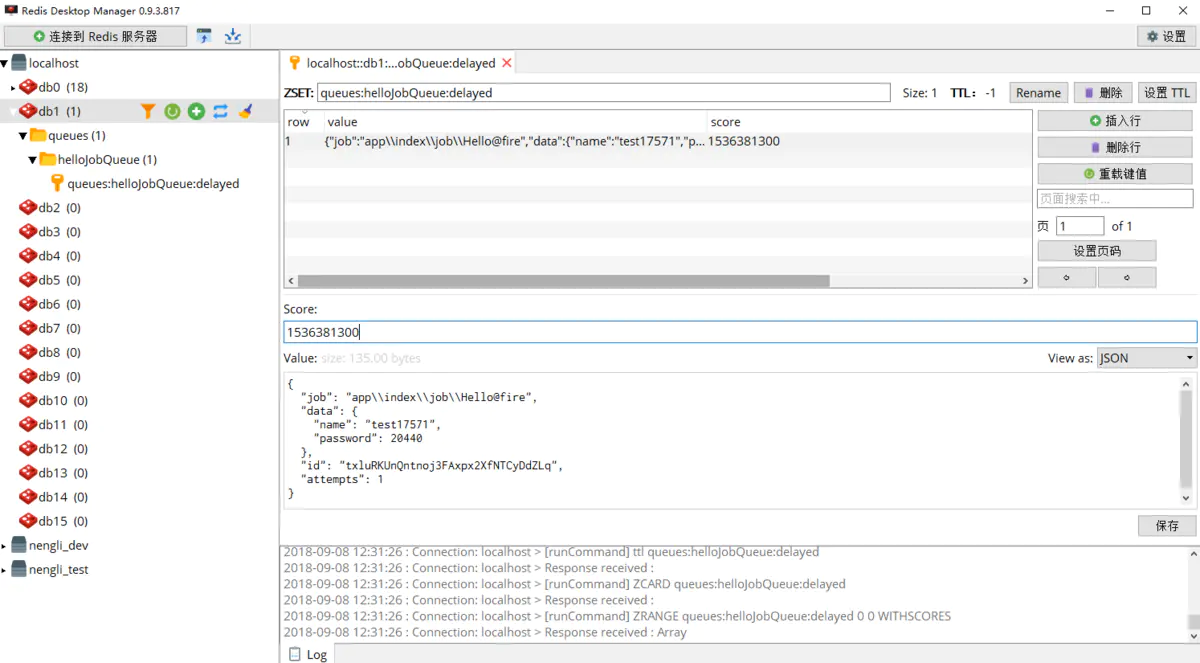
Task: Click the green reload icon on db1
Action: (172, 111)
